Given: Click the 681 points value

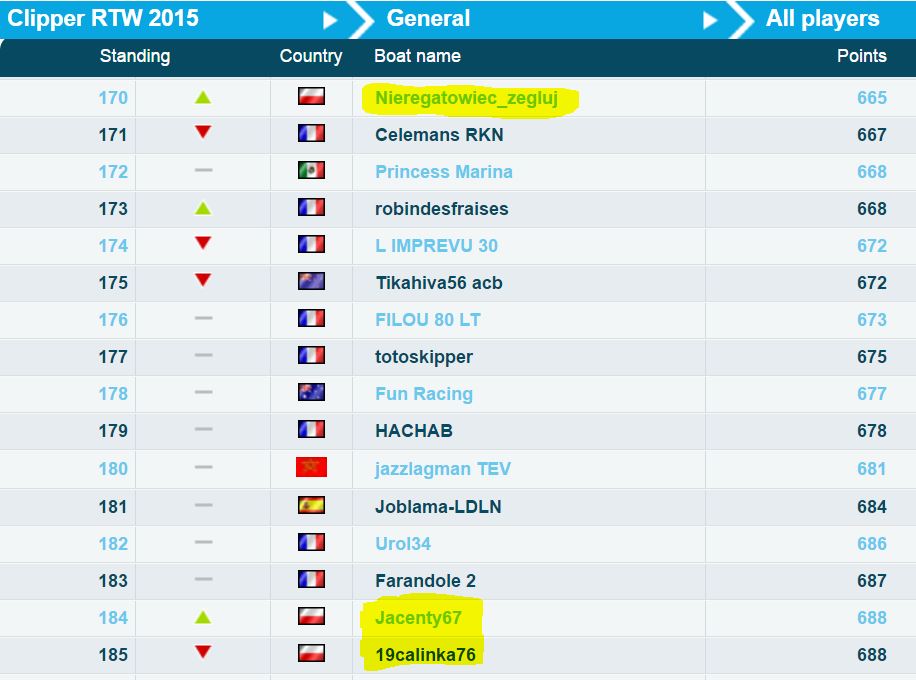Looking at the screenshot, I should [x=872, y=469].
